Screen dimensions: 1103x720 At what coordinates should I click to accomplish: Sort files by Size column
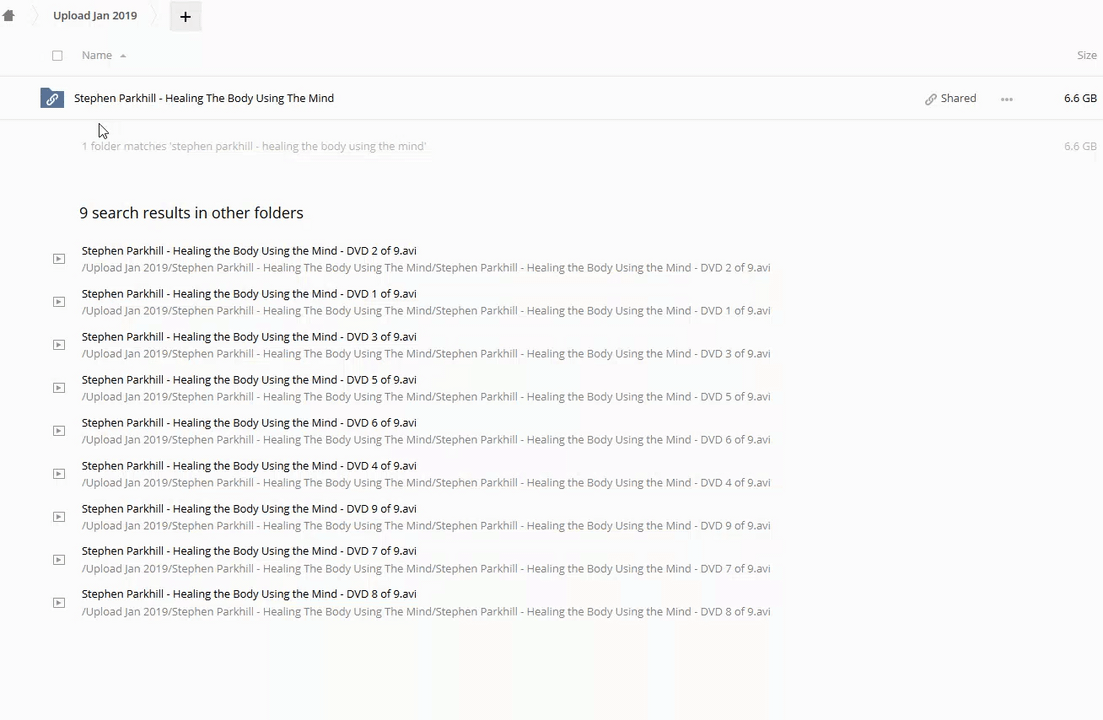pos(1086,56)
